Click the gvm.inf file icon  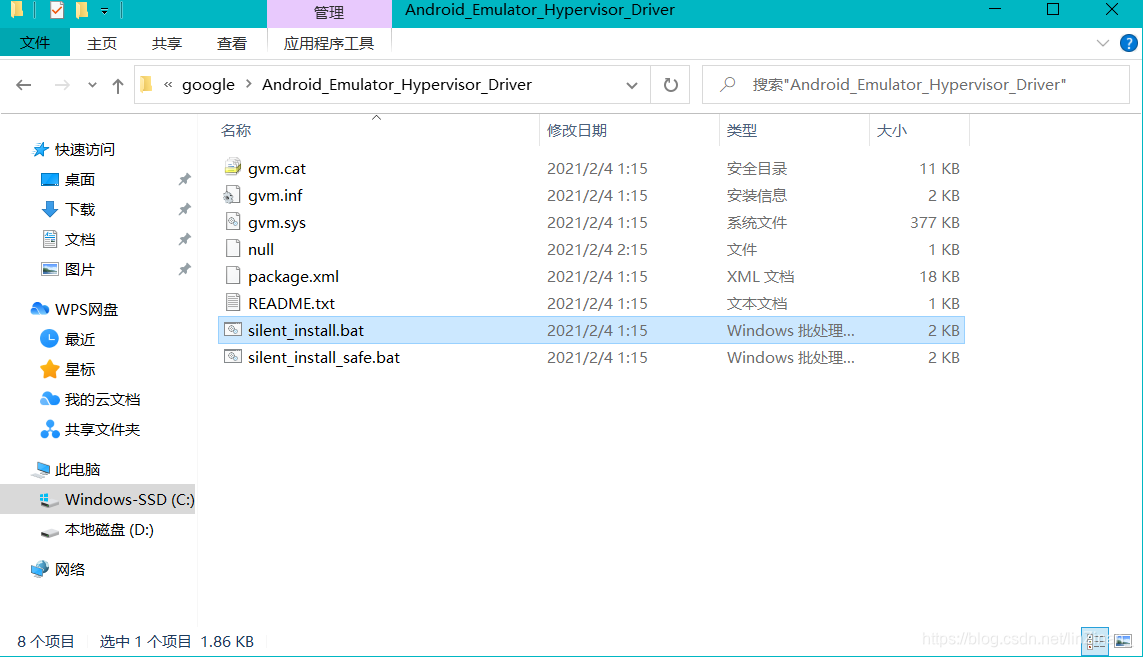233,195
